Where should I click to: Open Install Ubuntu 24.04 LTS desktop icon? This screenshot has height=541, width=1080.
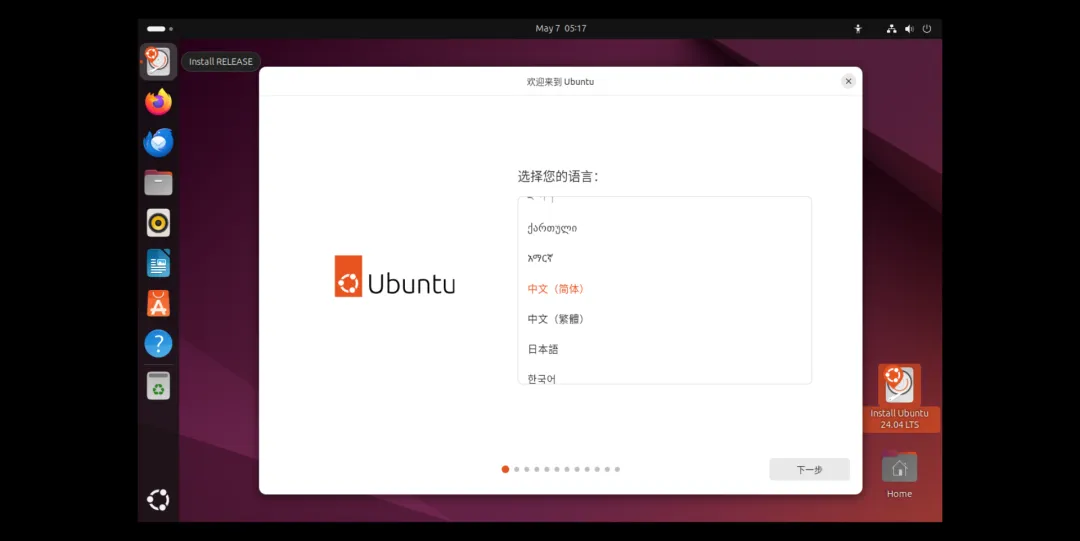[900, 398]
